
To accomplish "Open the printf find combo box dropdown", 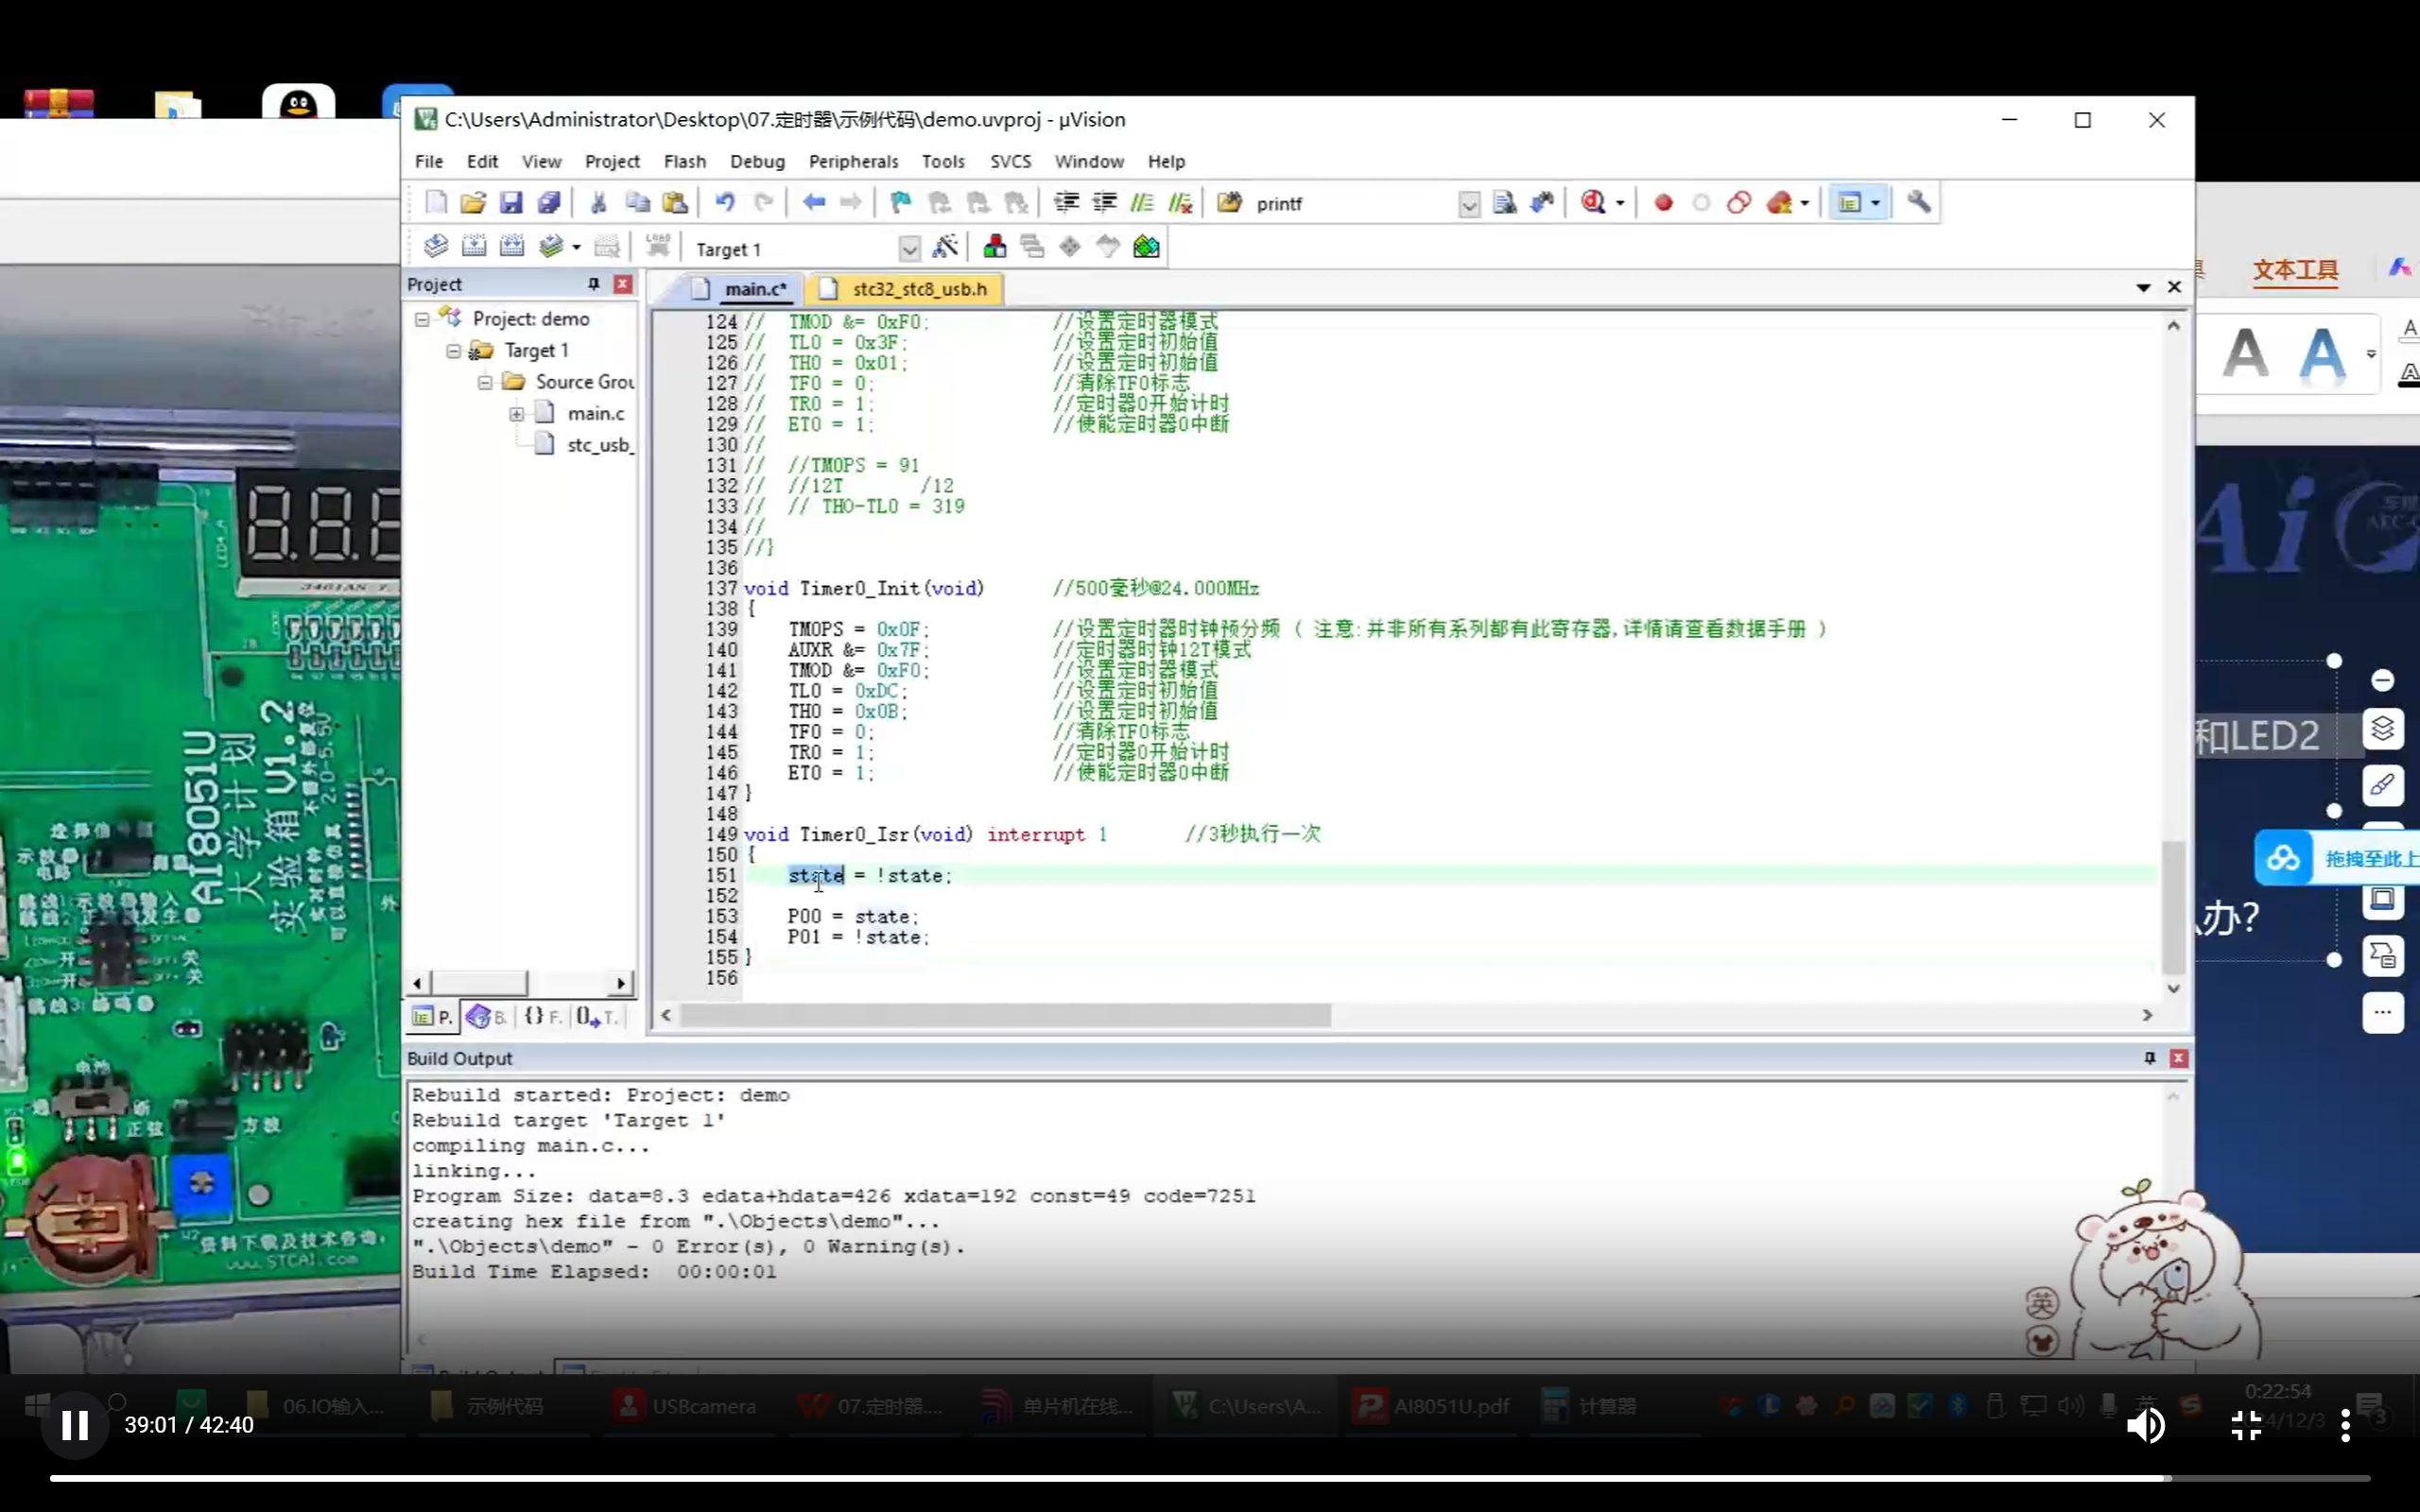I will tap(1468, 204).
